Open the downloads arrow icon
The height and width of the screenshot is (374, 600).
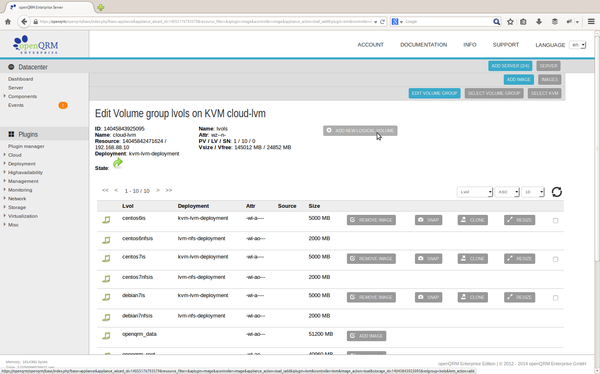coord(539,22)
